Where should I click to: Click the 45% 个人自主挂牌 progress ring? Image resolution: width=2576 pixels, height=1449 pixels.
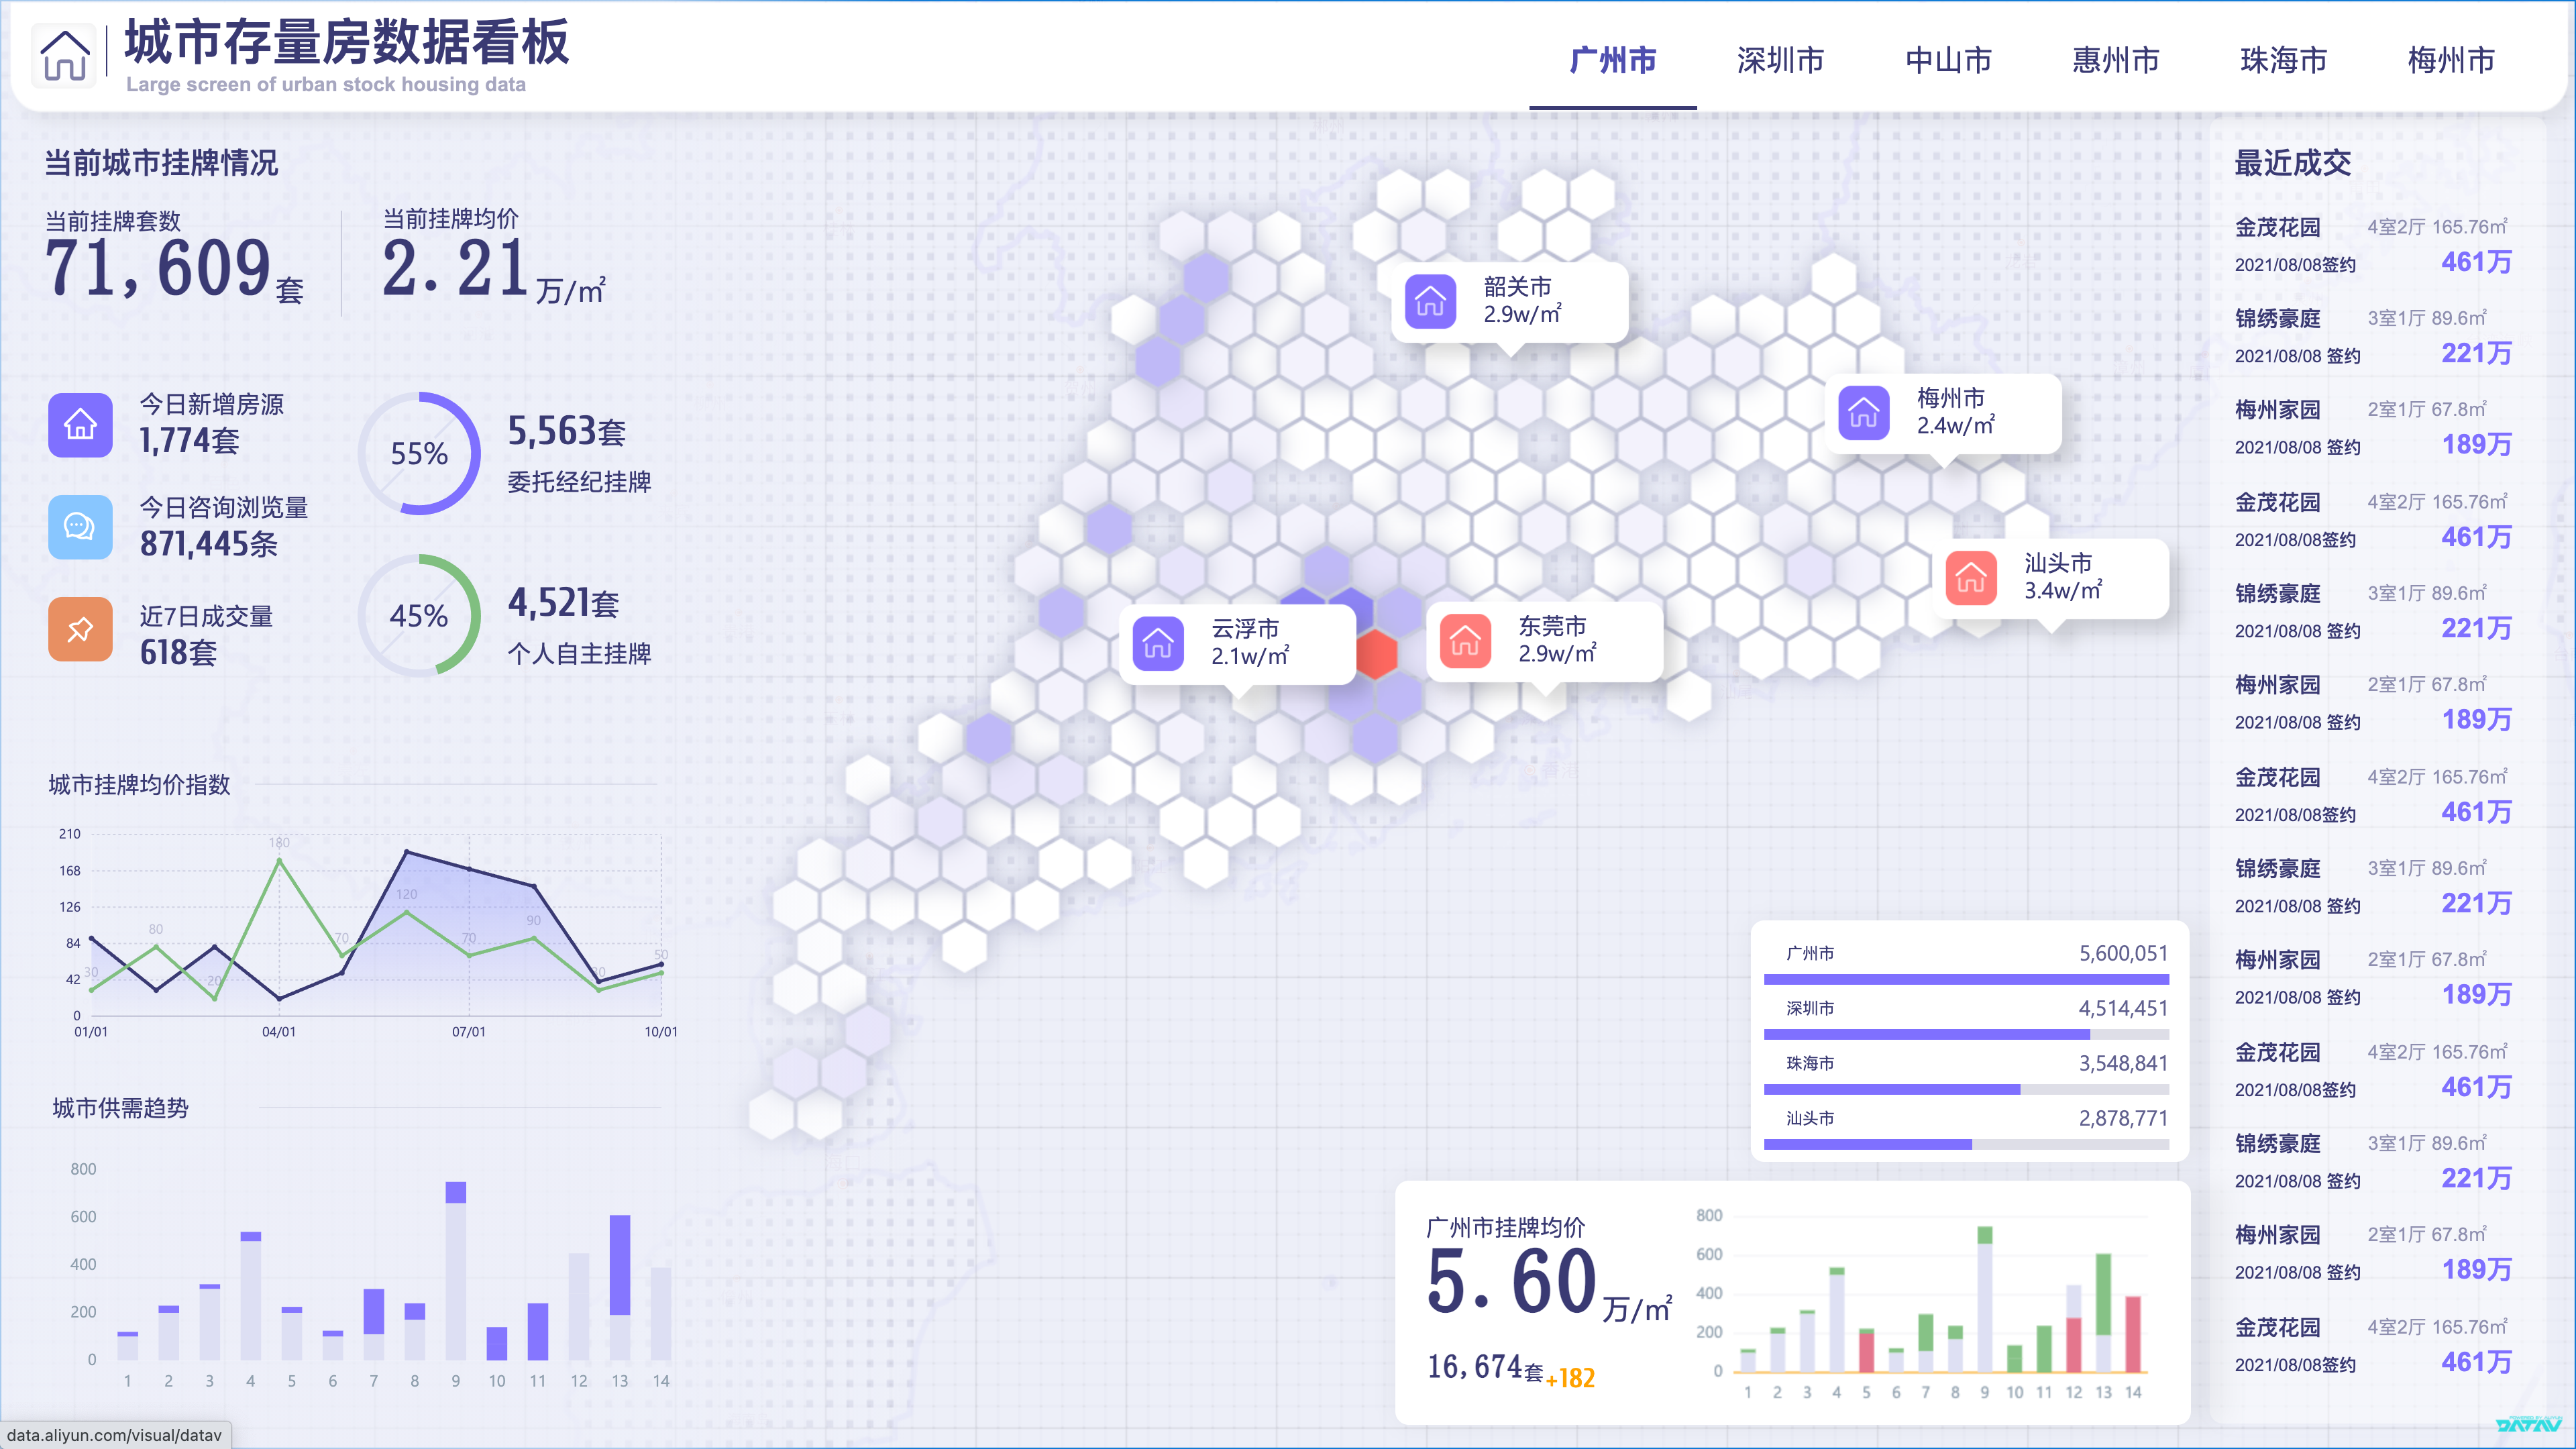click(x=419, y=616)
